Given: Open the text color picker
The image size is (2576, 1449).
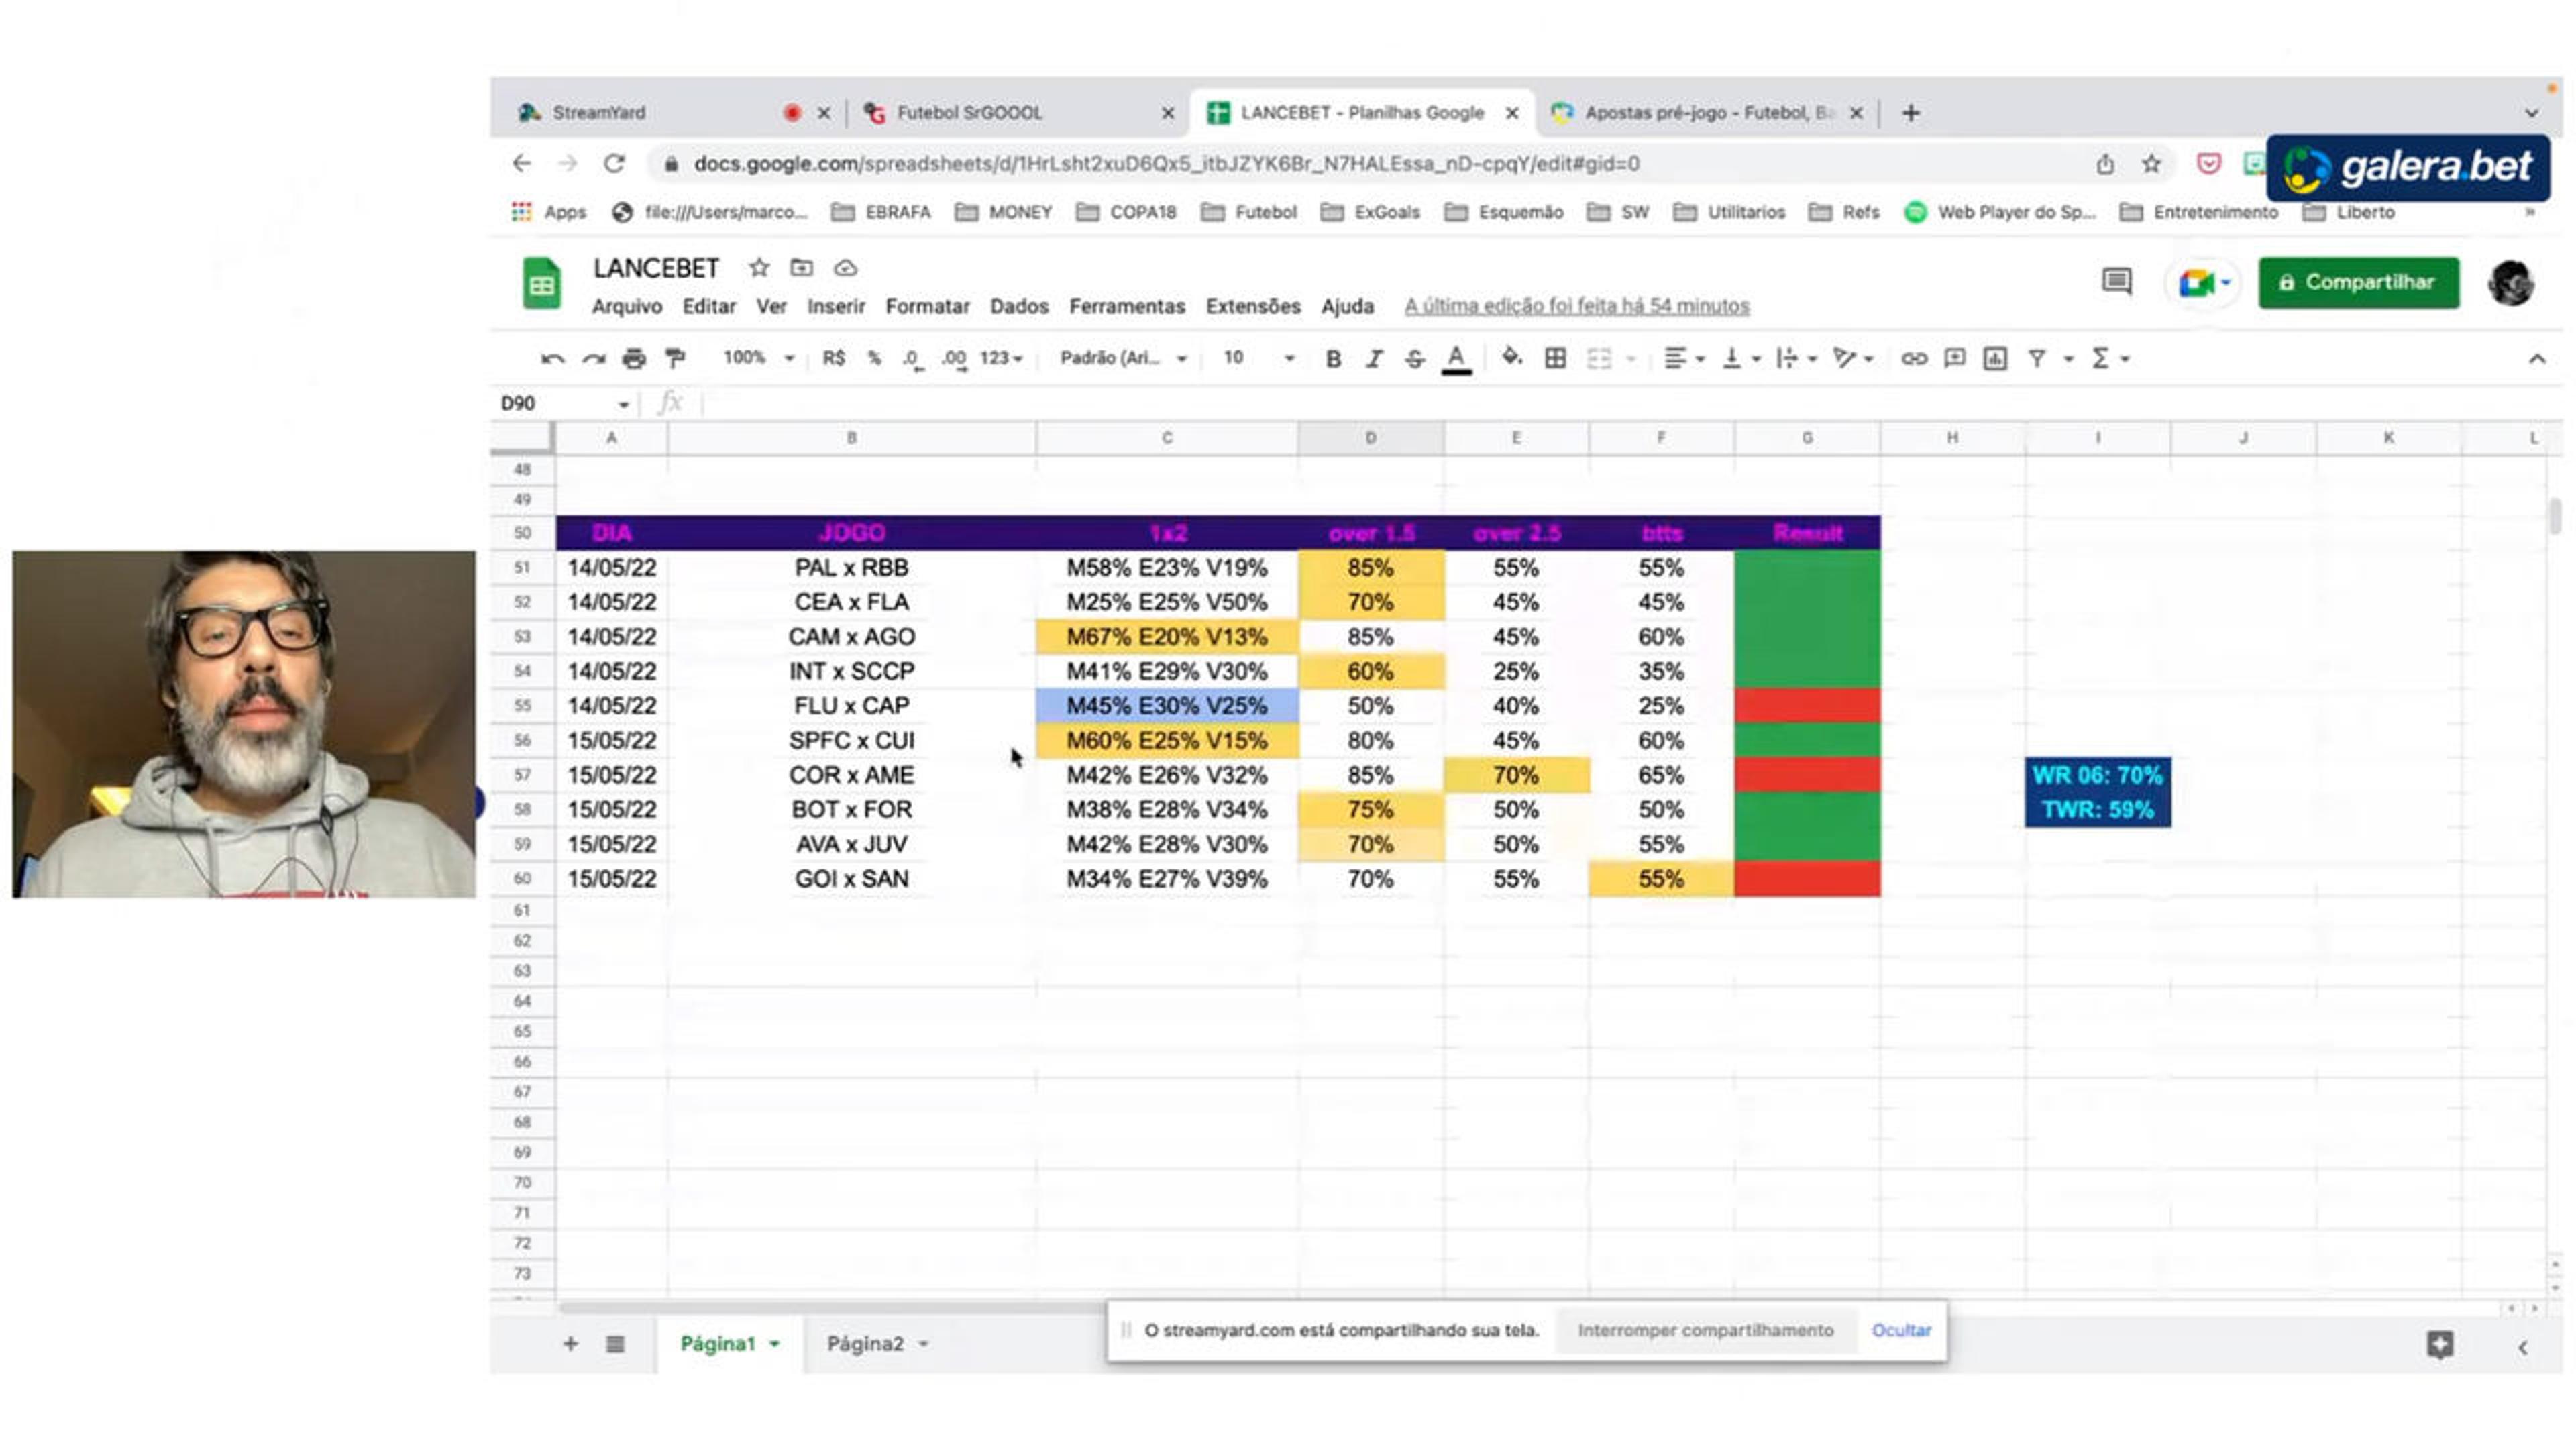Looking at the screenshot, I should [1456, 358].
